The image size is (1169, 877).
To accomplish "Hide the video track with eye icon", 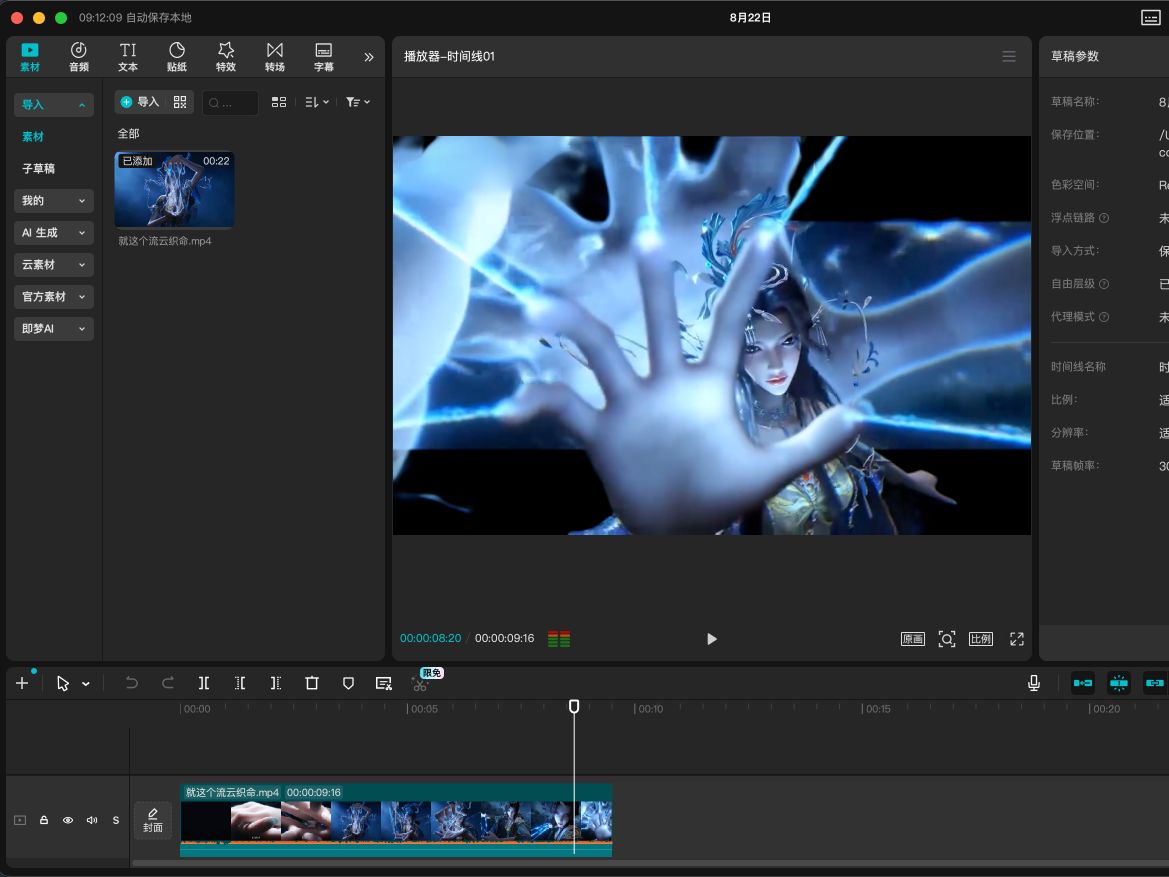I will click(x=68, y=820).
